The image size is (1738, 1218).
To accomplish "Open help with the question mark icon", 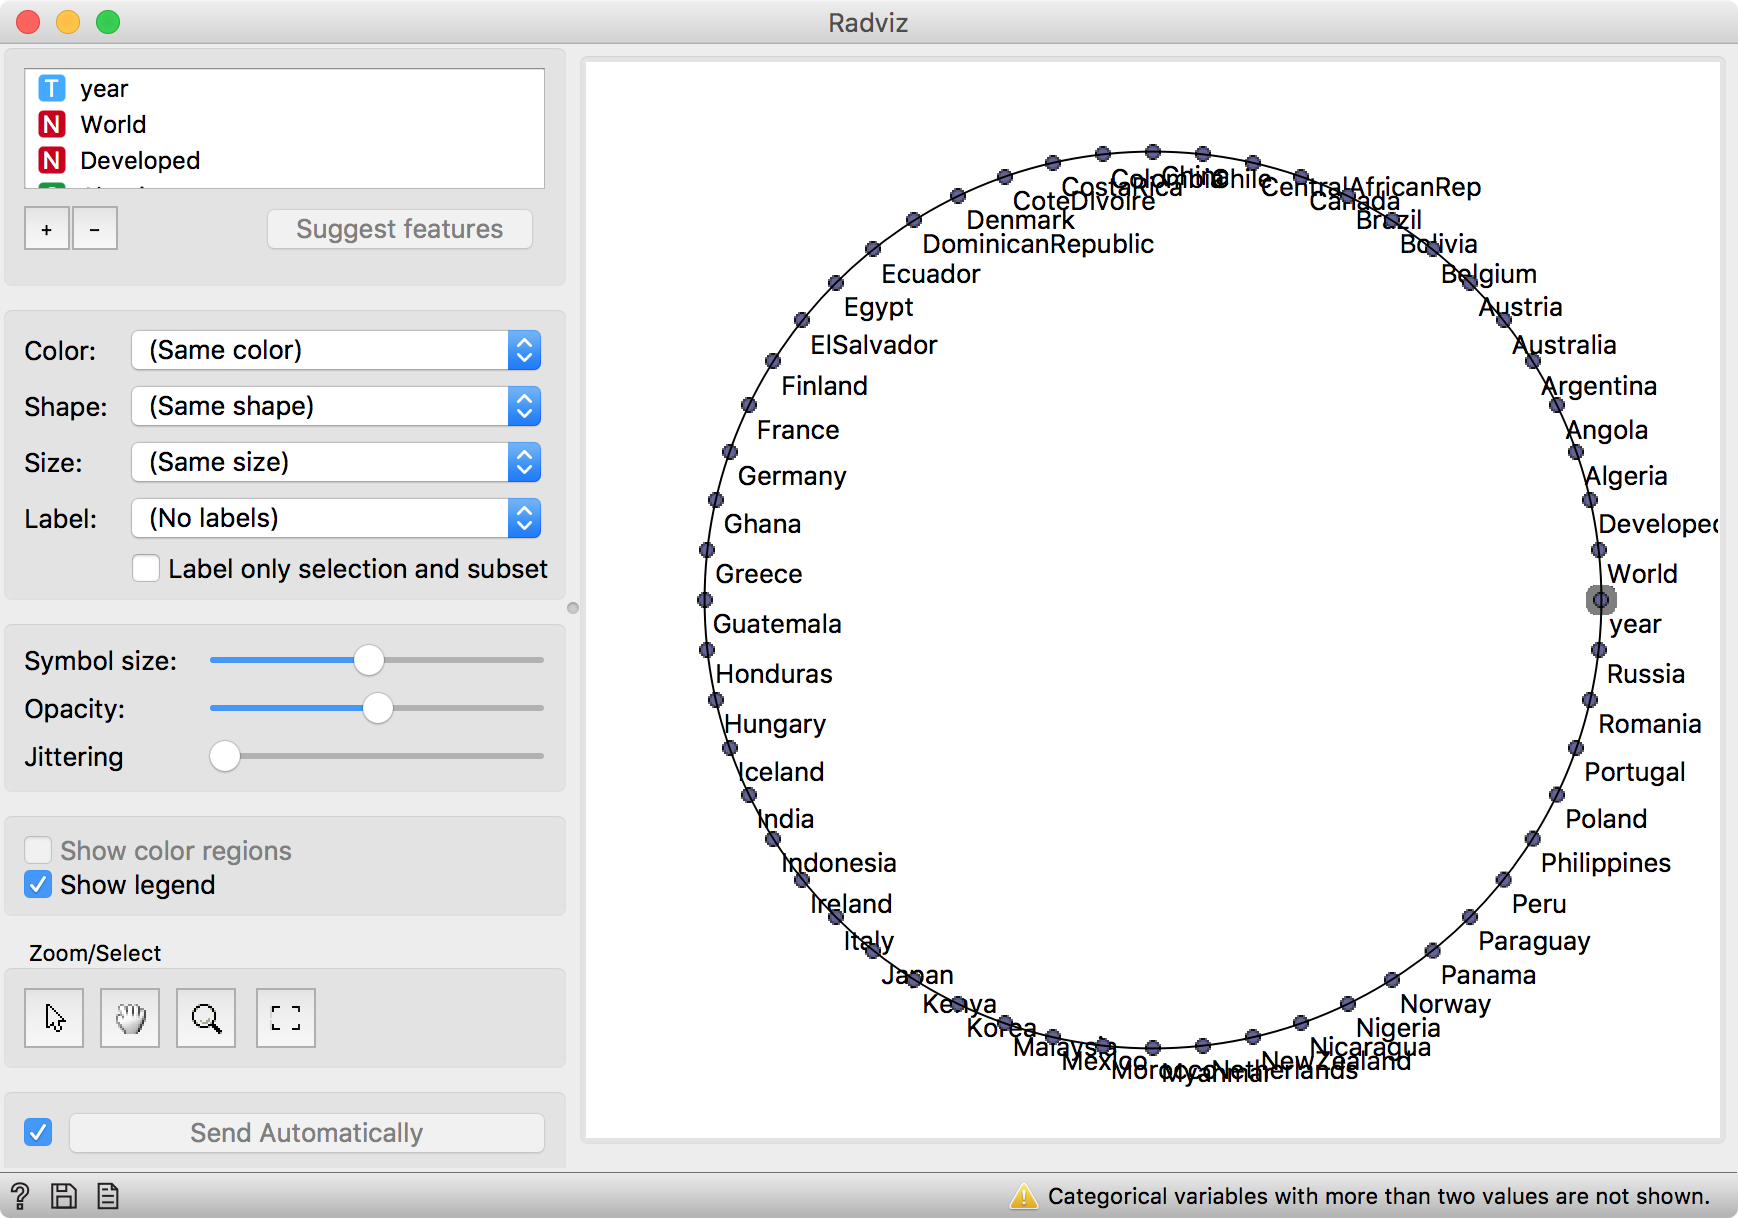I will pyautogui.click(x=20, y=1196).
